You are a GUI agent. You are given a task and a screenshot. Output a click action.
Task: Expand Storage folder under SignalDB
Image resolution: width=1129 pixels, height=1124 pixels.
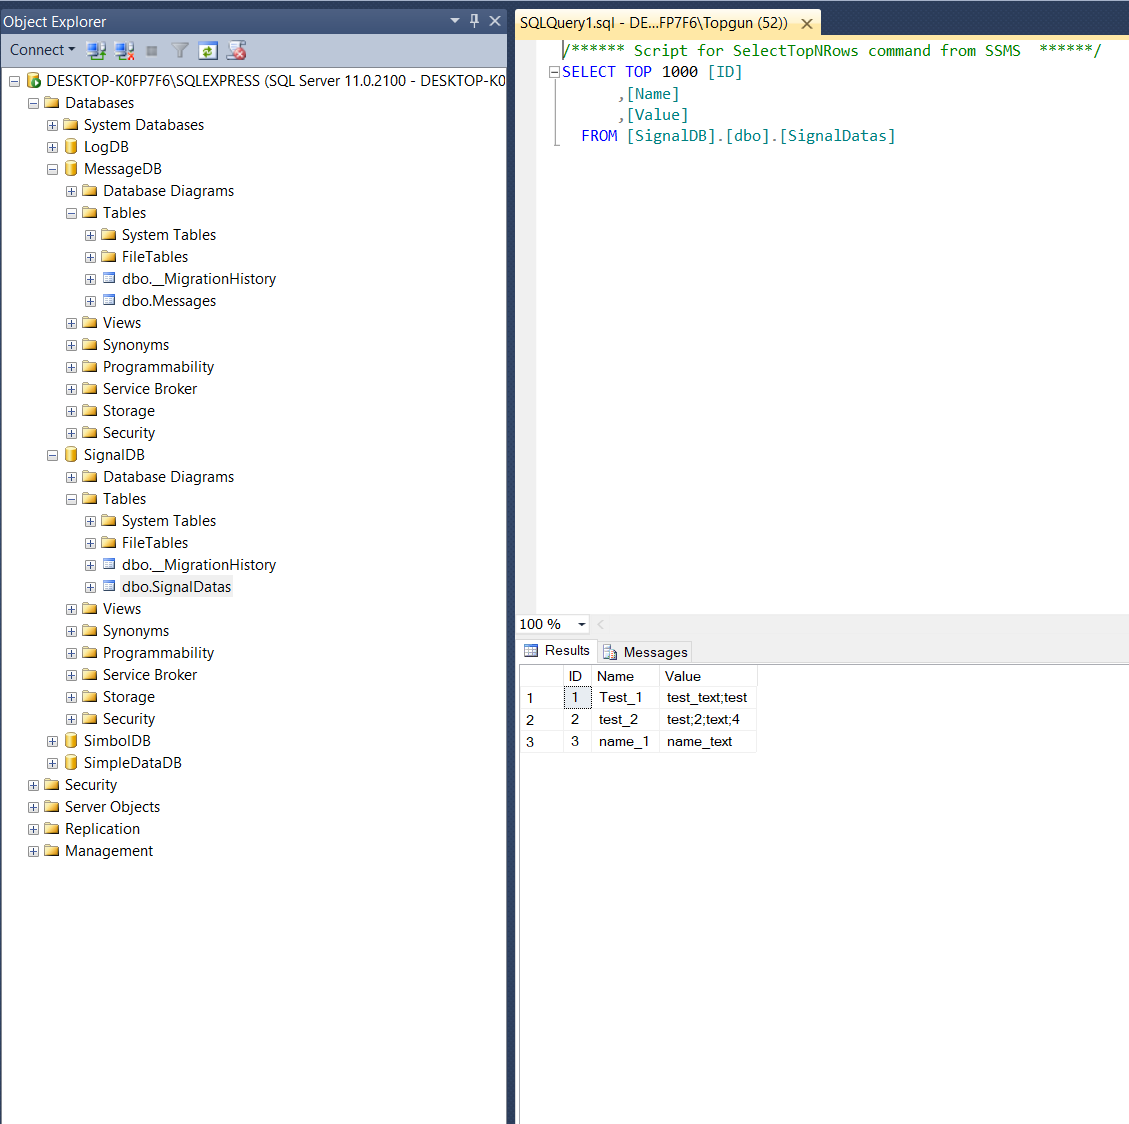[x=71, y=698]
